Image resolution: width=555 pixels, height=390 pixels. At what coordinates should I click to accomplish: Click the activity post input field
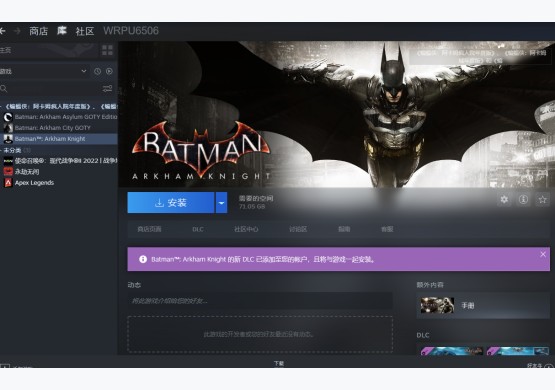tap(260, 301)
